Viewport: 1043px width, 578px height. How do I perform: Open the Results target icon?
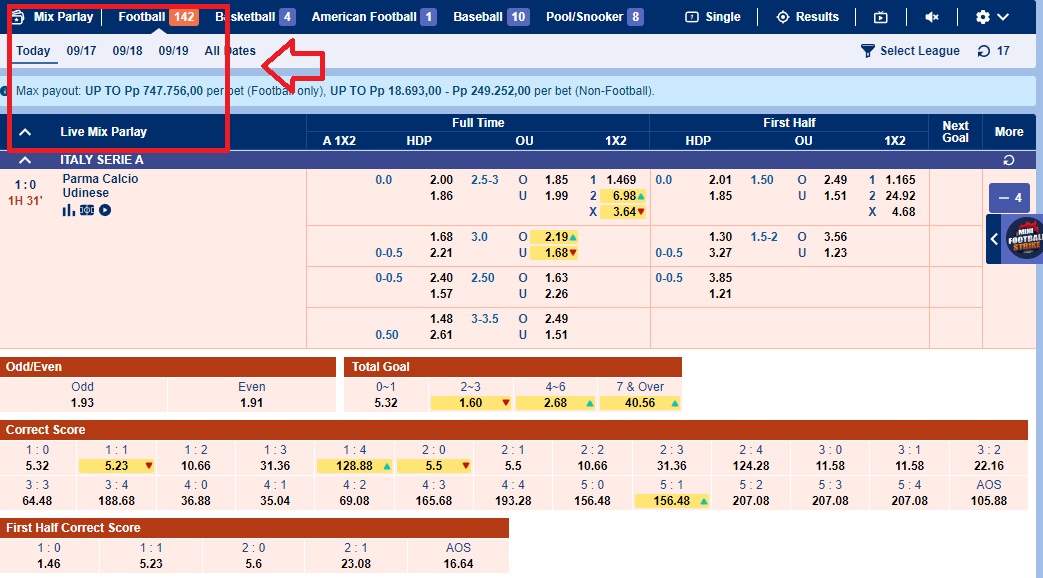click(x=783, y=17)
